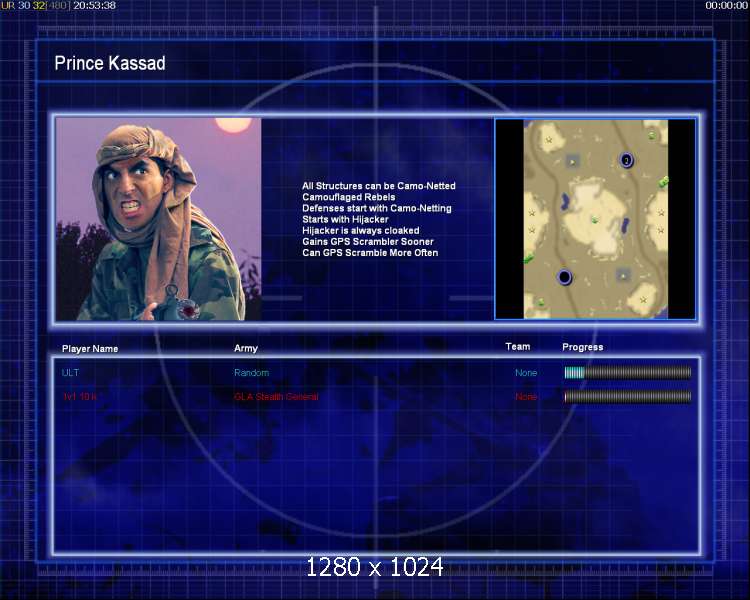
Task: Click 'Gains GPS Scrambler Sooner' line
Action: click(368, 242)
